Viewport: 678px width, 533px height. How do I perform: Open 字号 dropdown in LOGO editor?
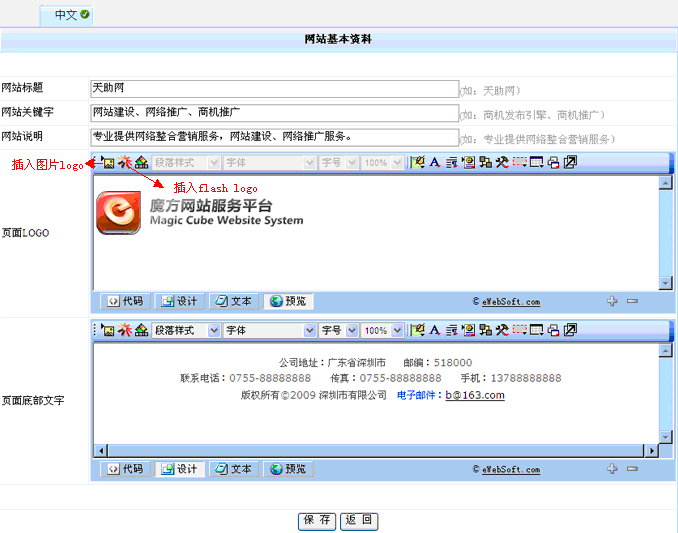tap(339, 163)
